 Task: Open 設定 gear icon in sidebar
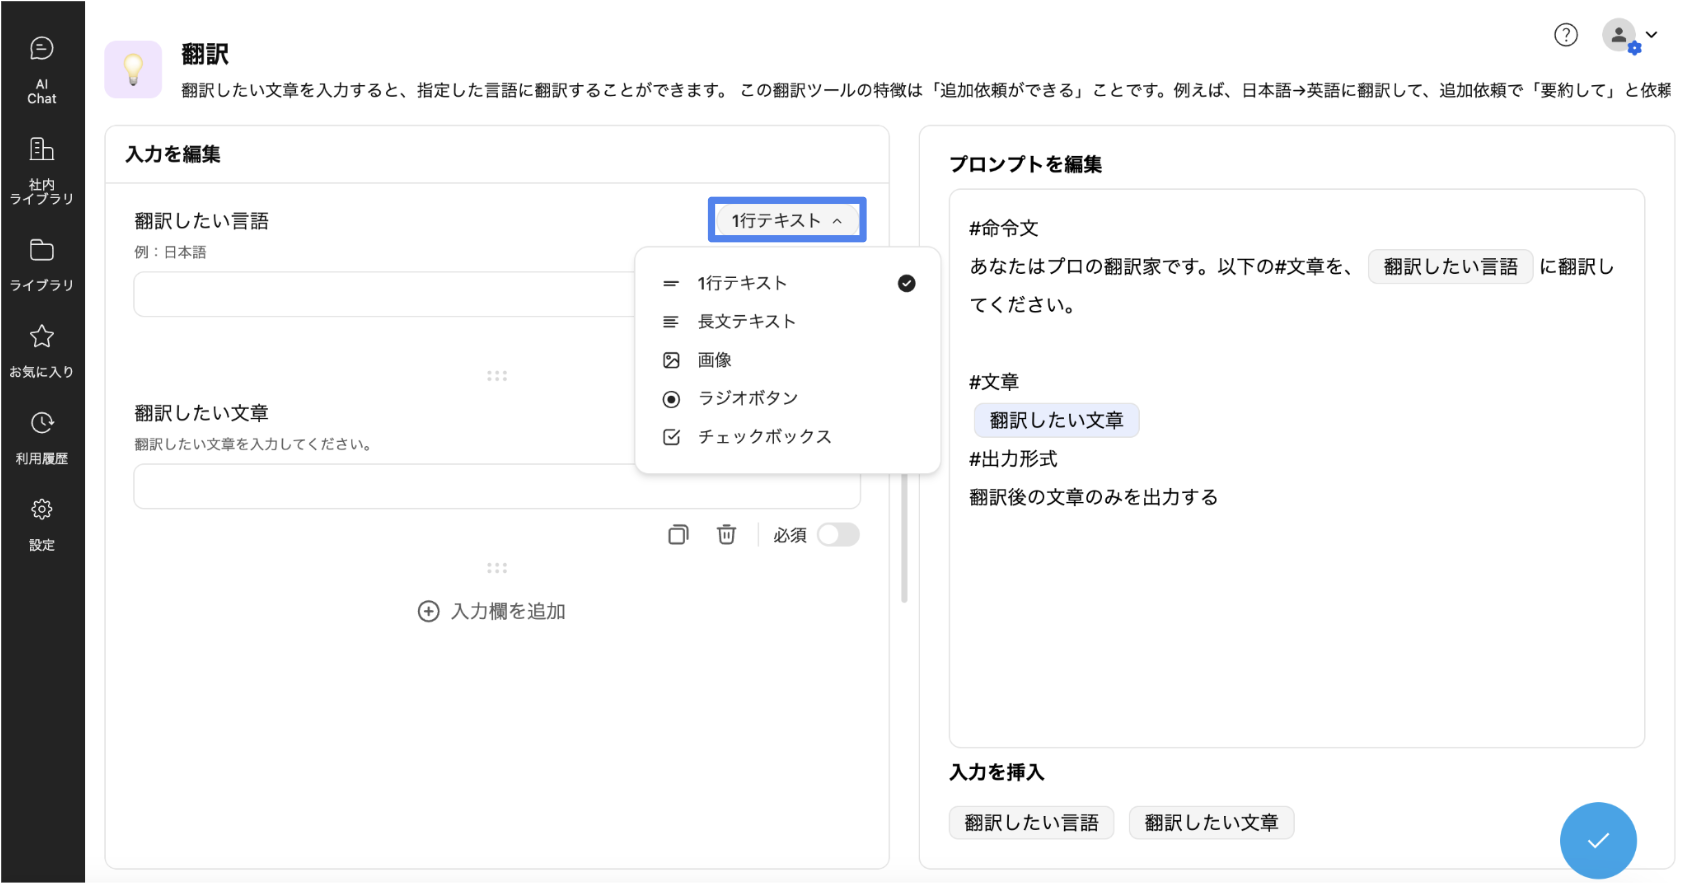(x=42, y=523)
